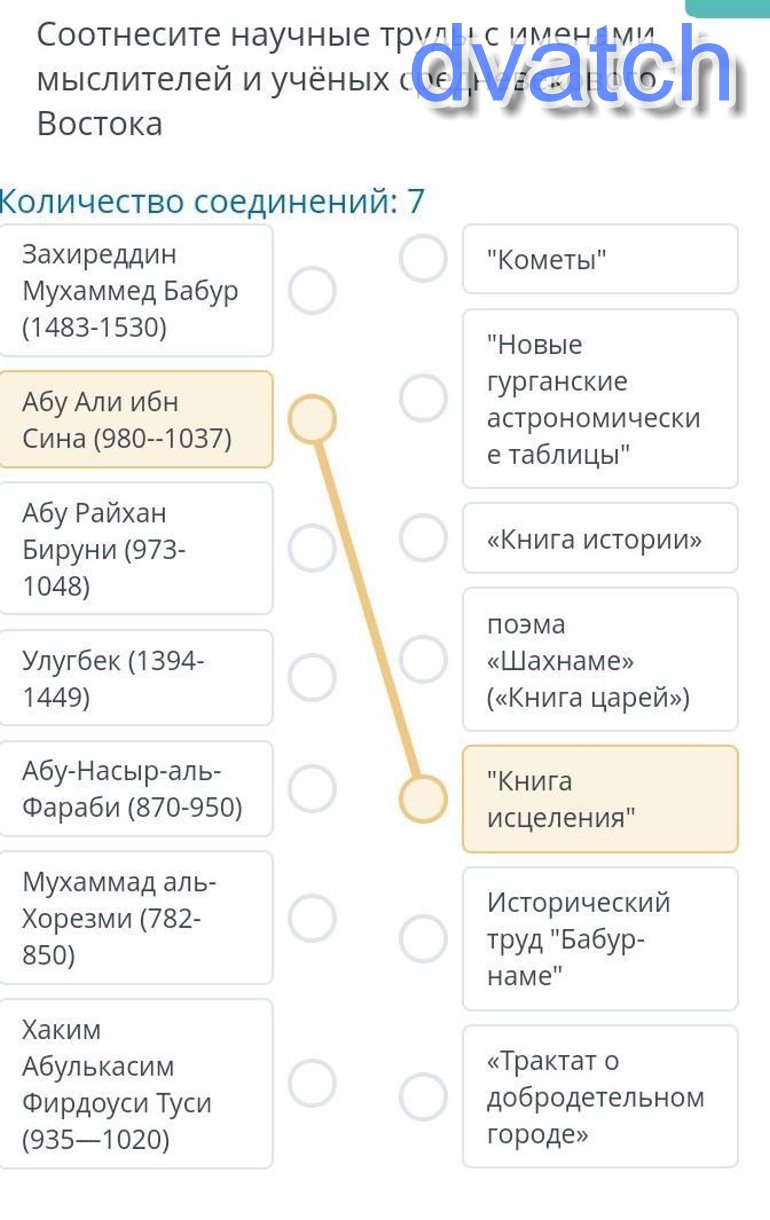Click the «Книга истории» answer card
Viewport: 770px width, 1220px height.
point(599,539)
